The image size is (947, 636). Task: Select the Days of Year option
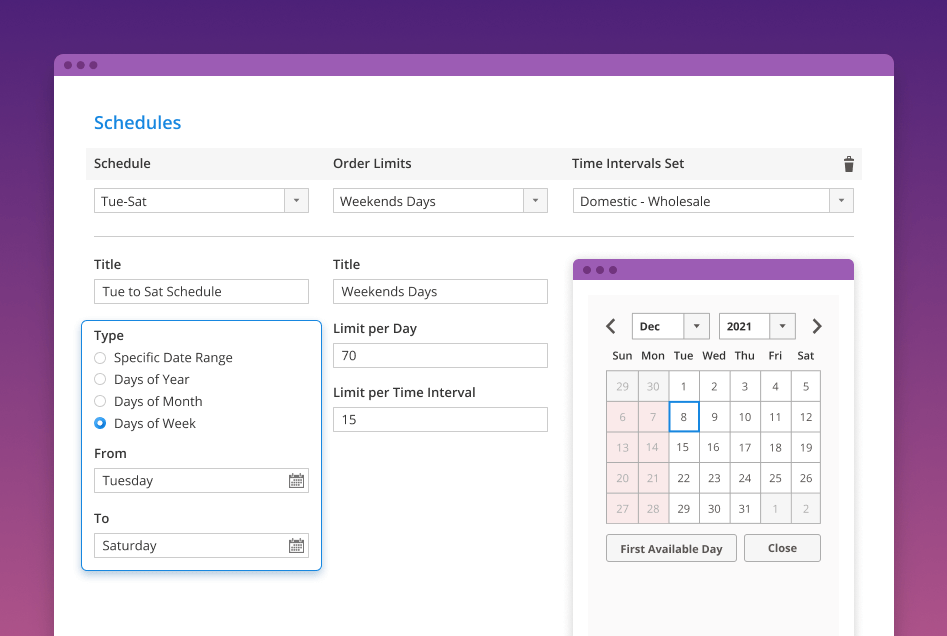coord(100,380)
